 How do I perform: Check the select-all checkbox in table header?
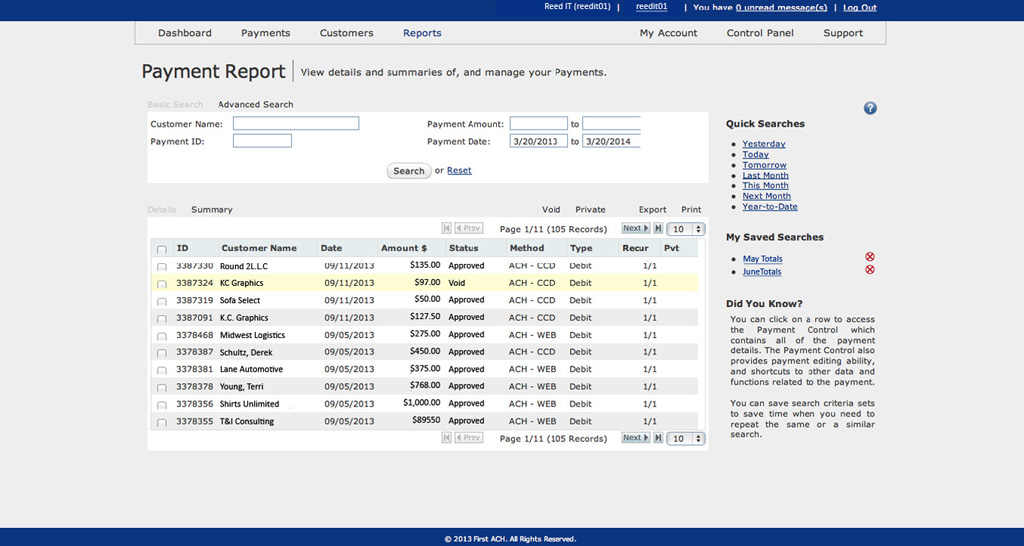click(161, 249)
